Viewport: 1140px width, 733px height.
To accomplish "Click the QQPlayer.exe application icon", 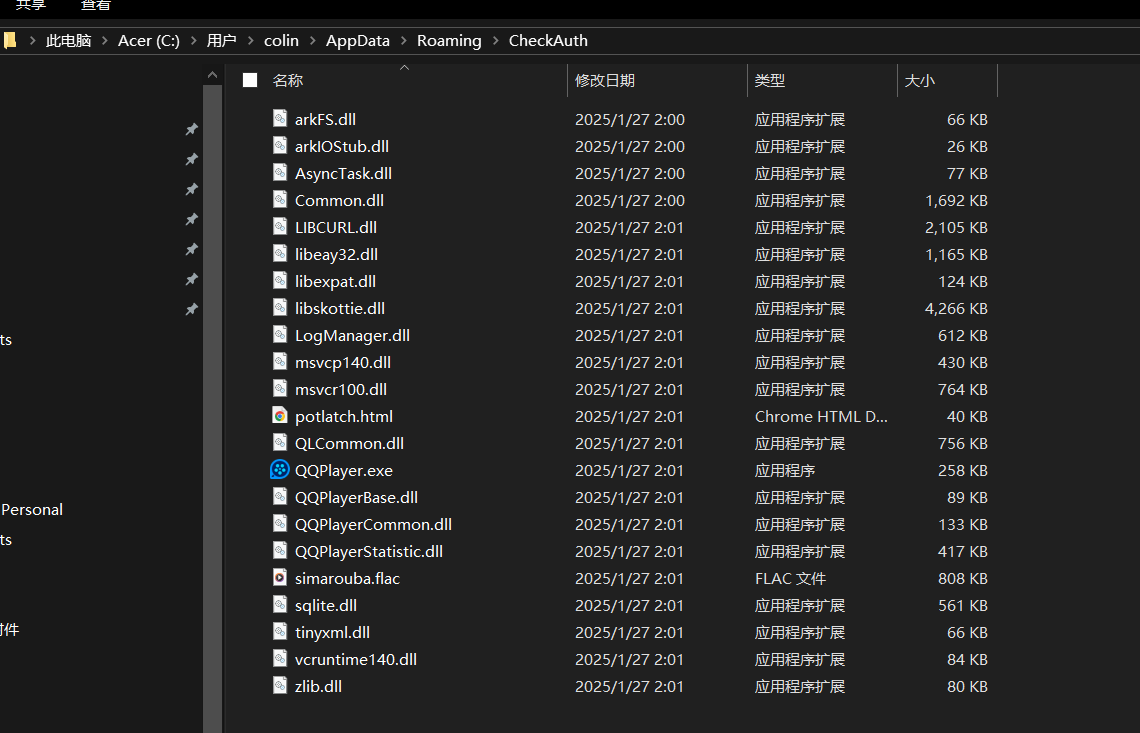I will tap(280, 470).
